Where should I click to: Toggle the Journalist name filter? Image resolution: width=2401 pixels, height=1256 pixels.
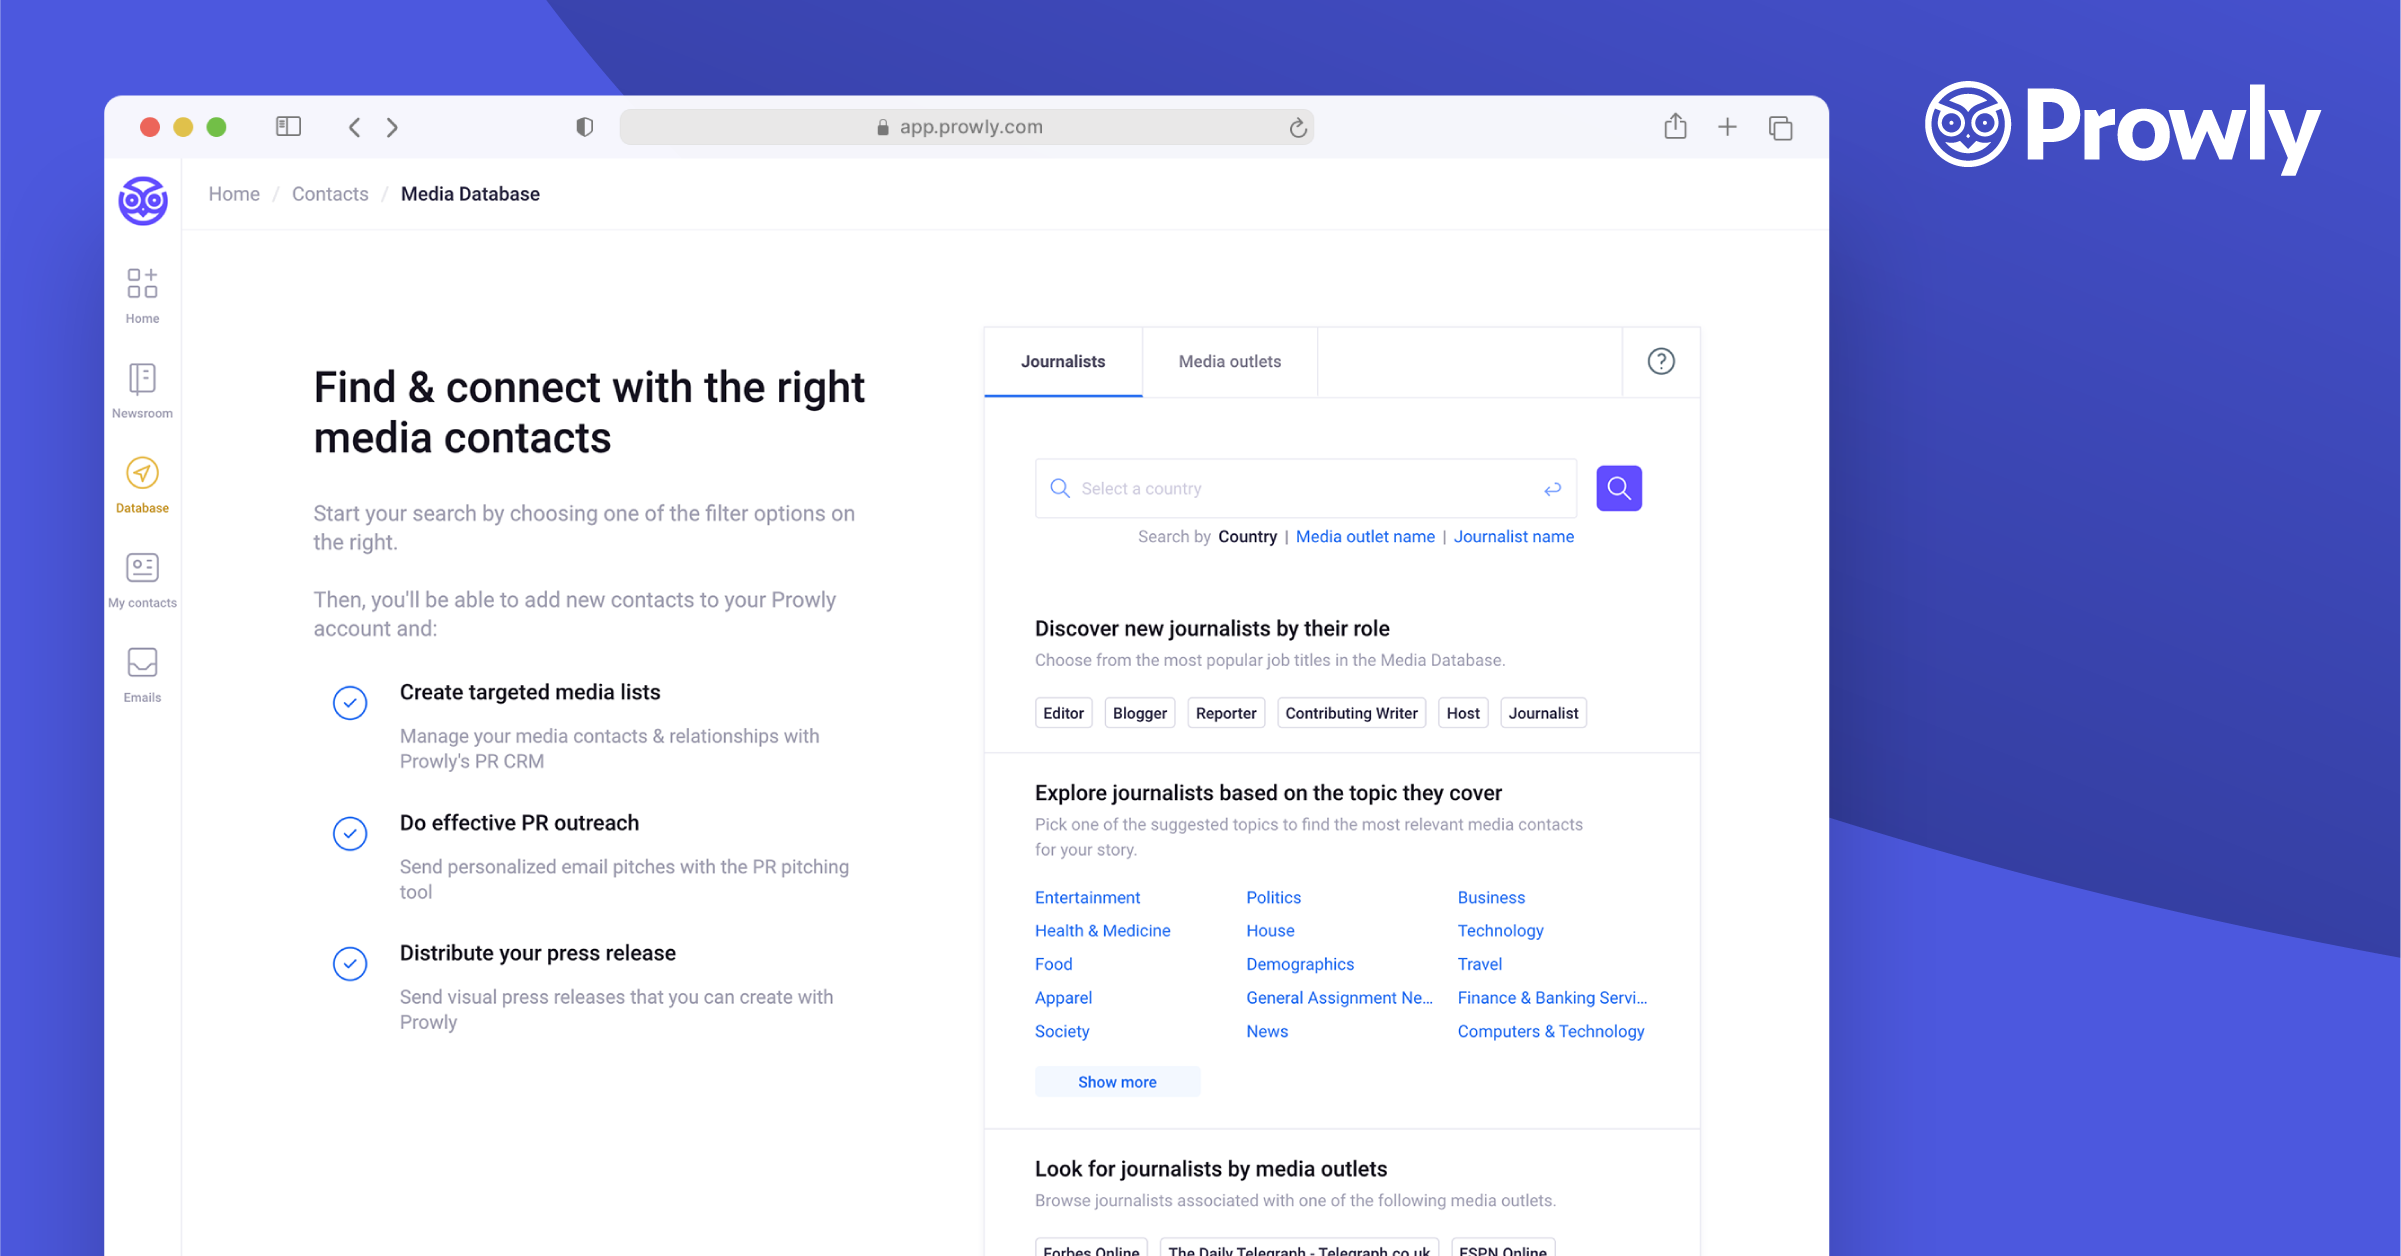point(1513,537)
